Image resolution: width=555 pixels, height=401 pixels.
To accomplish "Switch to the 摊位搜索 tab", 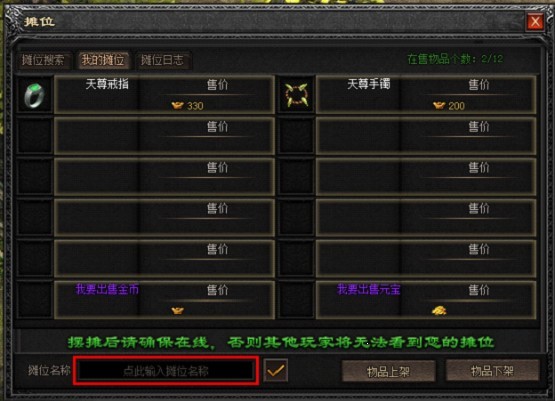I will pyautogui.click(x=43, y=60).
